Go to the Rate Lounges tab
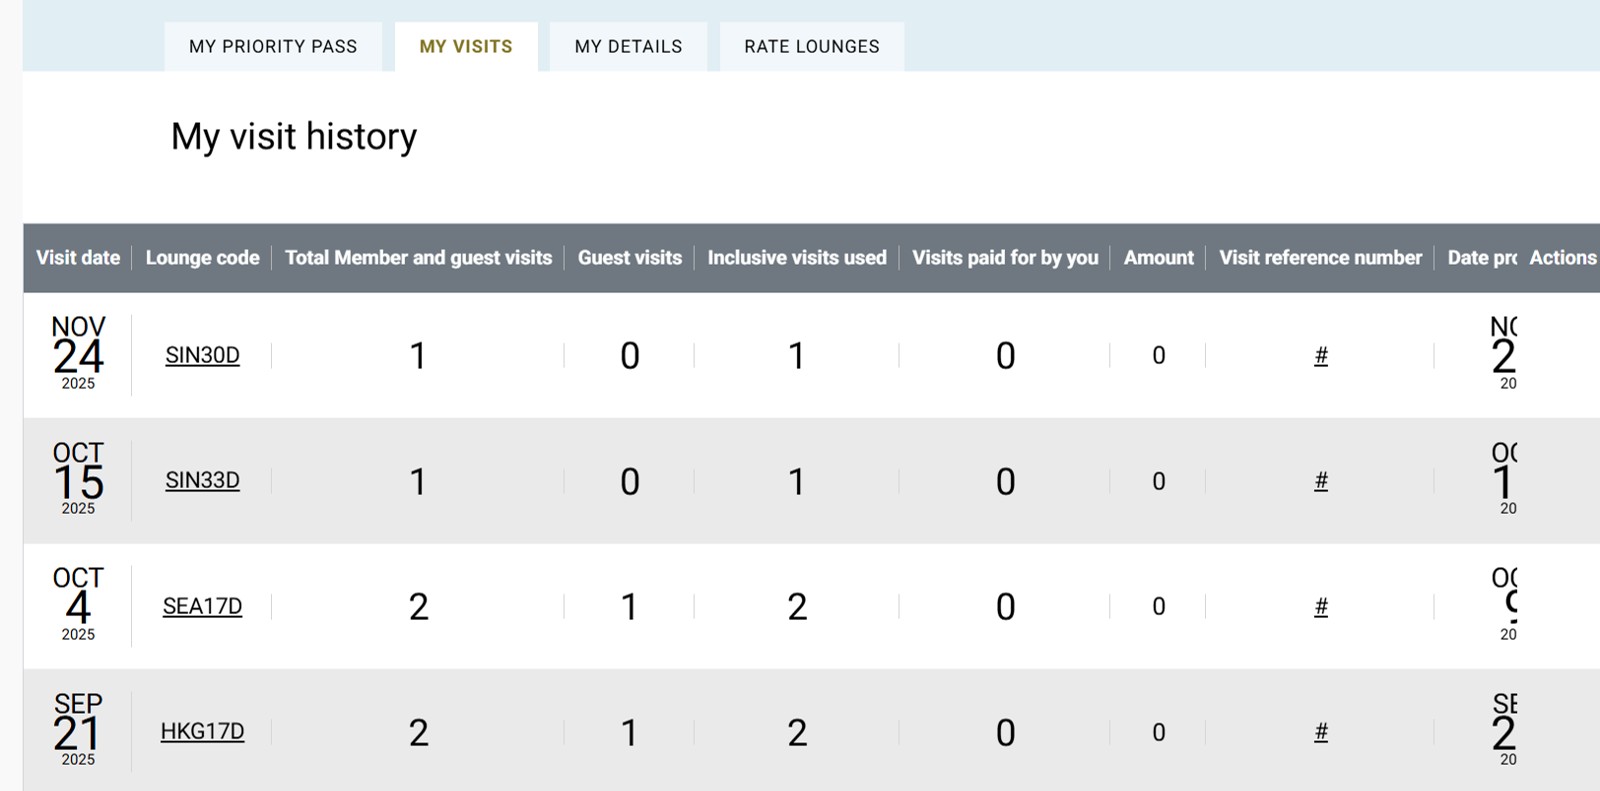The width and height of the screenshot is (1600, 791). pos(812,47)
